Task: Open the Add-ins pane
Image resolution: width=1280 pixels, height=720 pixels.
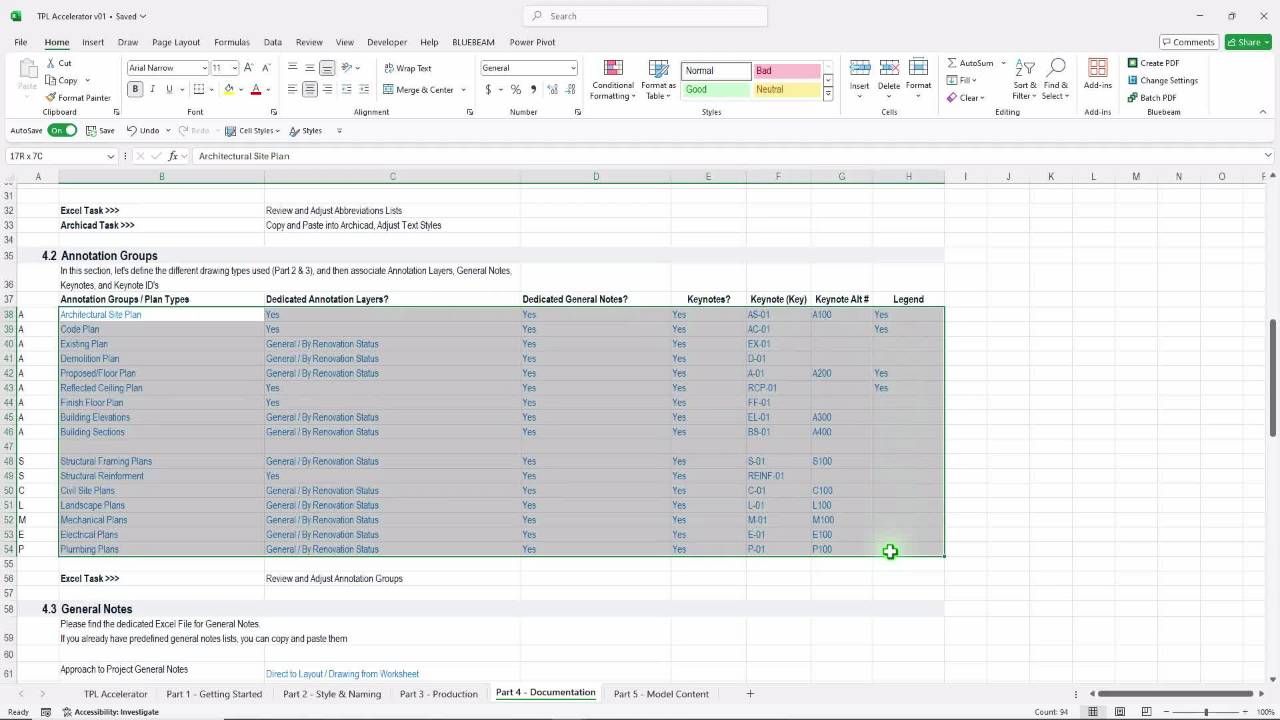Action: tap(1098, 74)
